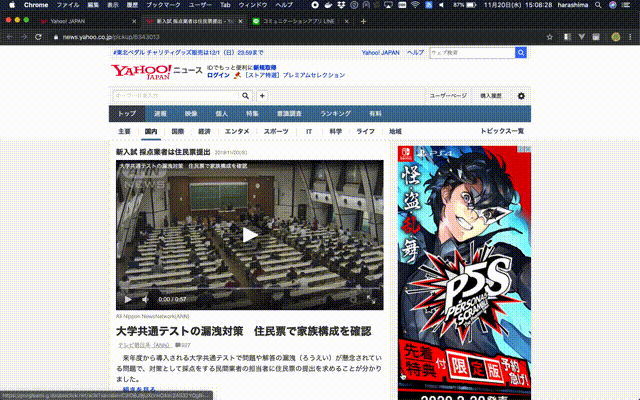Open トピックス一覧 link

coord(502,131)
